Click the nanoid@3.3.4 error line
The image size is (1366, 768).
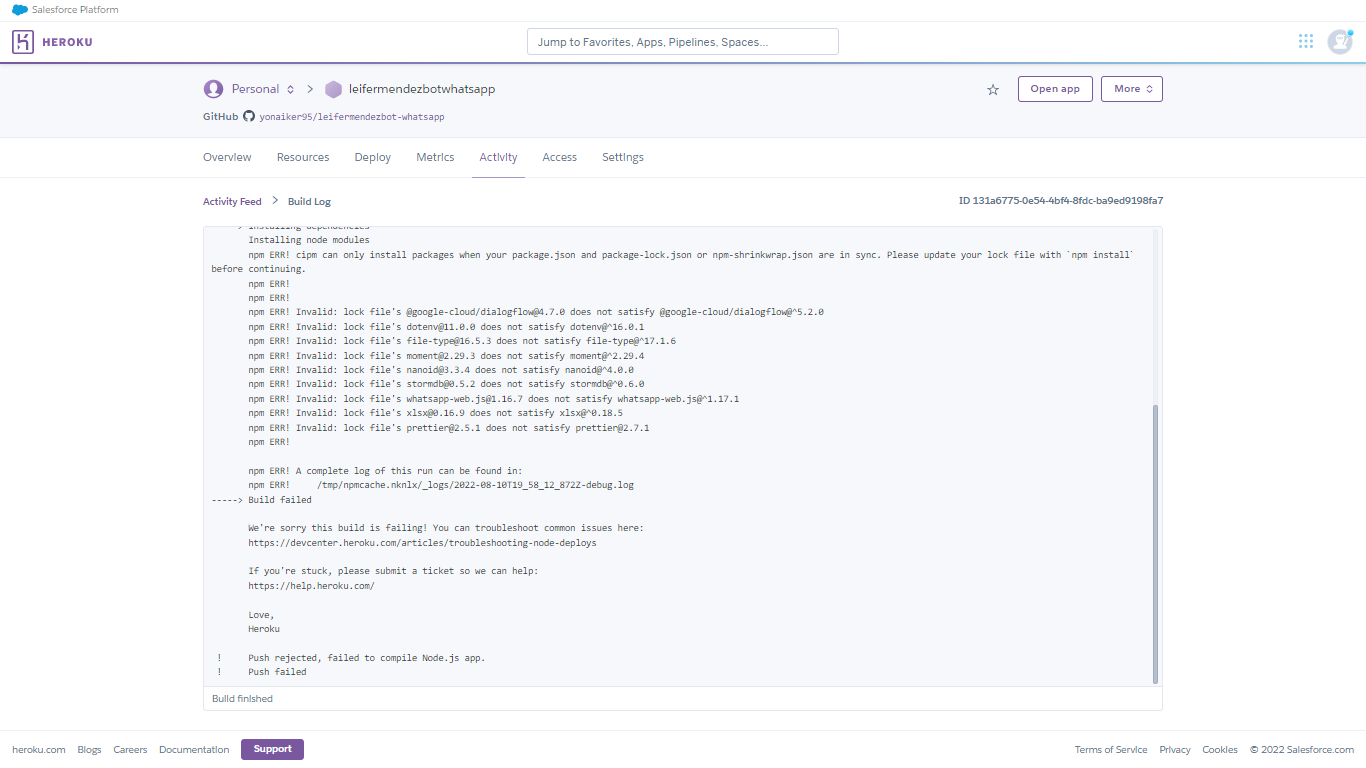pyautogui.click(x=441, y=370)
